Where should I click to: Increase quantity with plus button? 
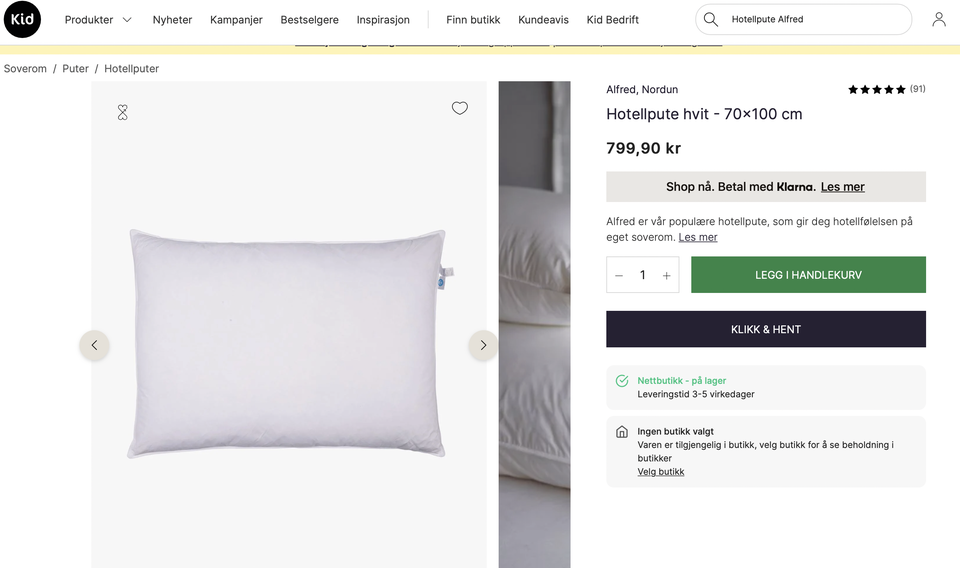tap(666, 276)
